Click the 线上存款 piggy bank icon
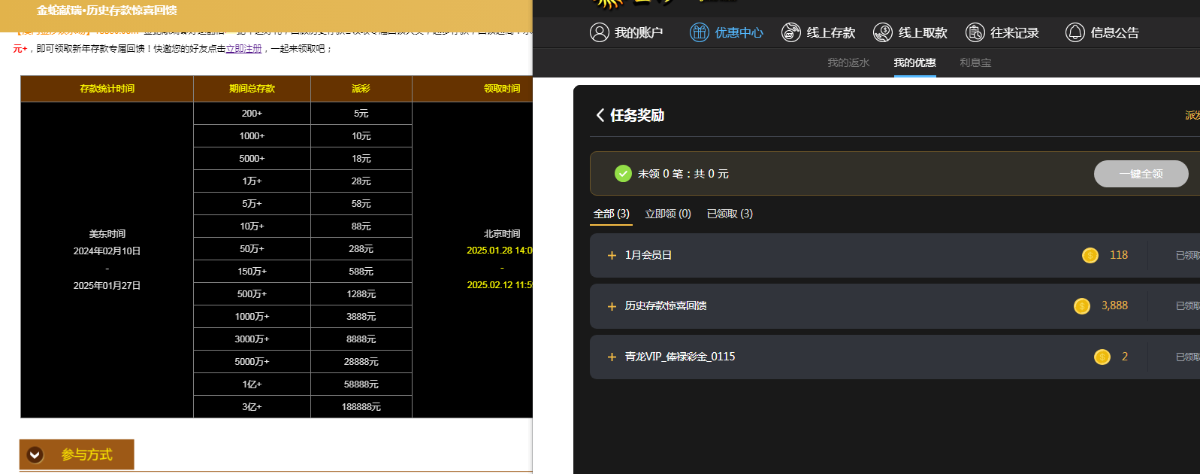Screen dimensions: 1200x474 (x=791, y=32)
